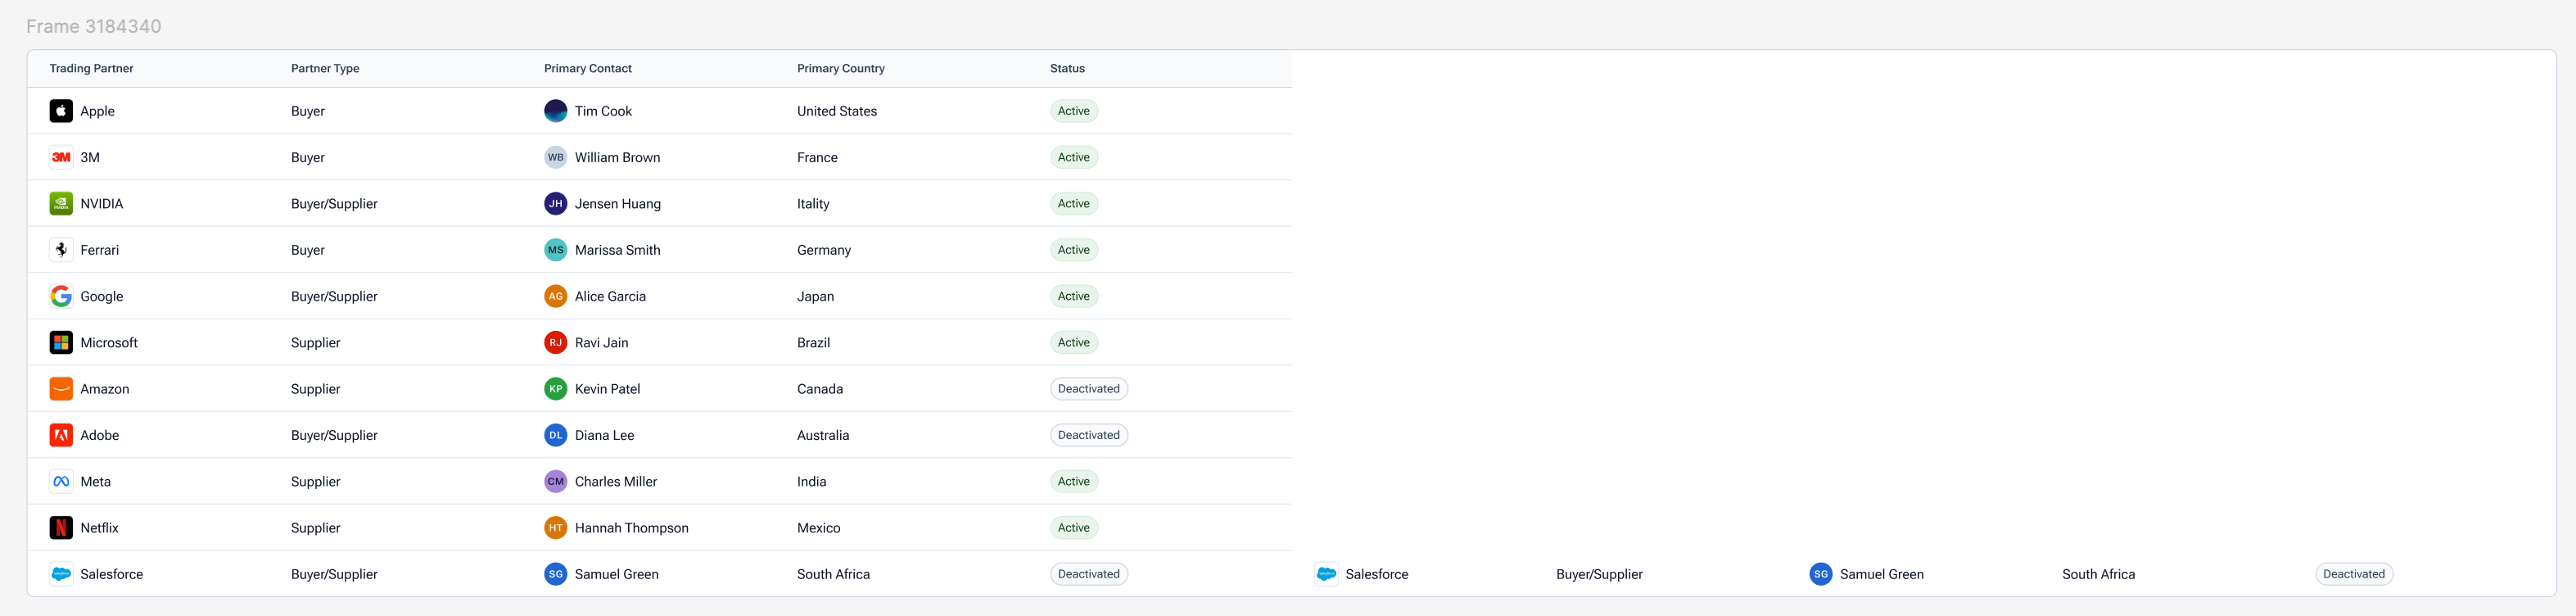The height and width of the screenshot is (616, 2576).
Task: Click Tim Cook's avatar
Action: pos(556,111)
